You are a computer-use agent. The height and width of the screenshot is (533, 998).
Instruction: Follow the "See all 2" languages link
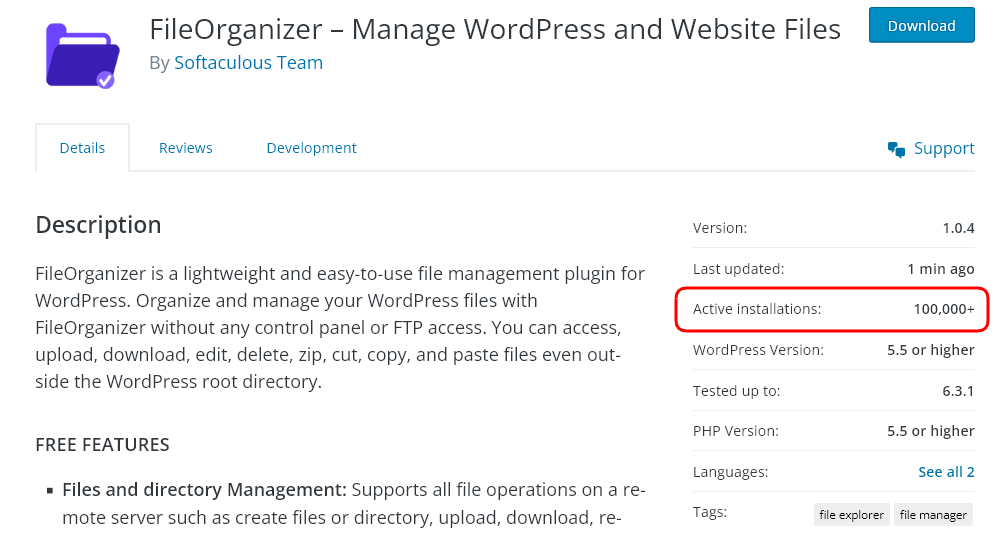click(x=946, y=472)
